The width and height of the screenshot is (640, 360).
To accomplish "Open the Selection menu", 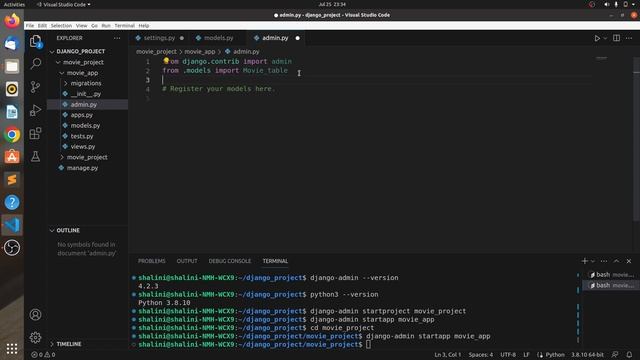I will [61, 26].
